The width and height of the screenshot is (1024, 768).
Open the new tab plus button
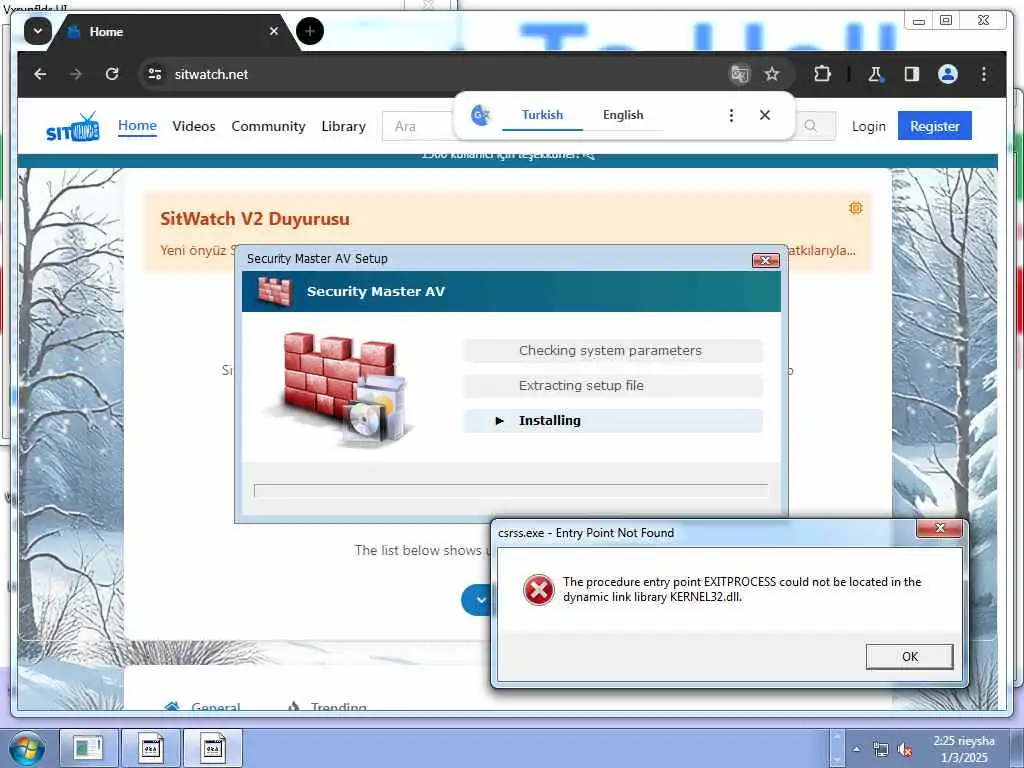[x=310, y=31]
